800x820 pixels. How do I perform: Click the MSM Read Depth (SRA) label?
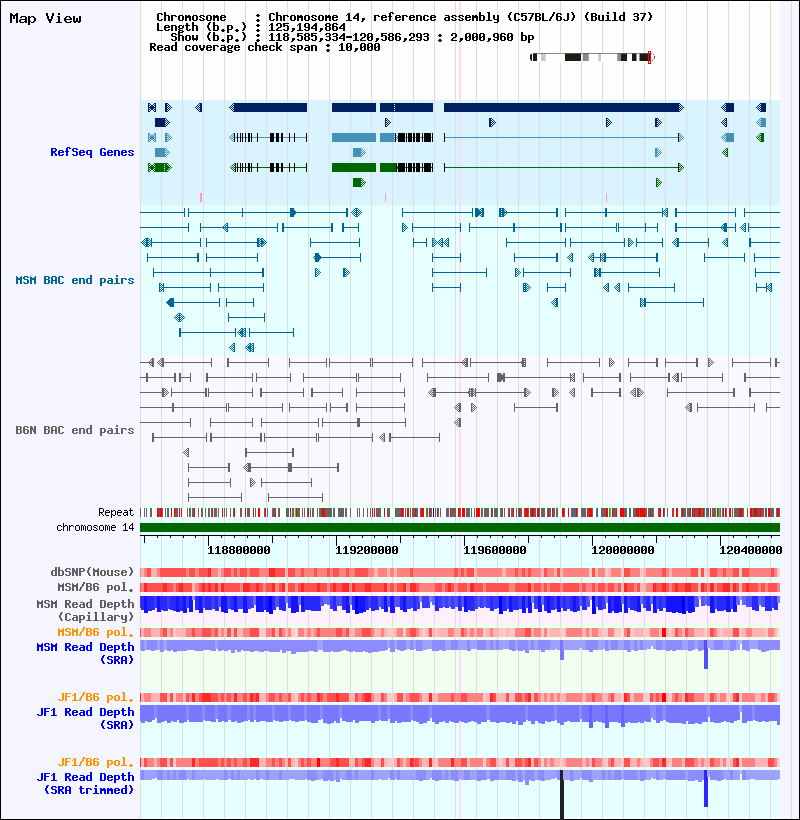(x=85, y=653)
